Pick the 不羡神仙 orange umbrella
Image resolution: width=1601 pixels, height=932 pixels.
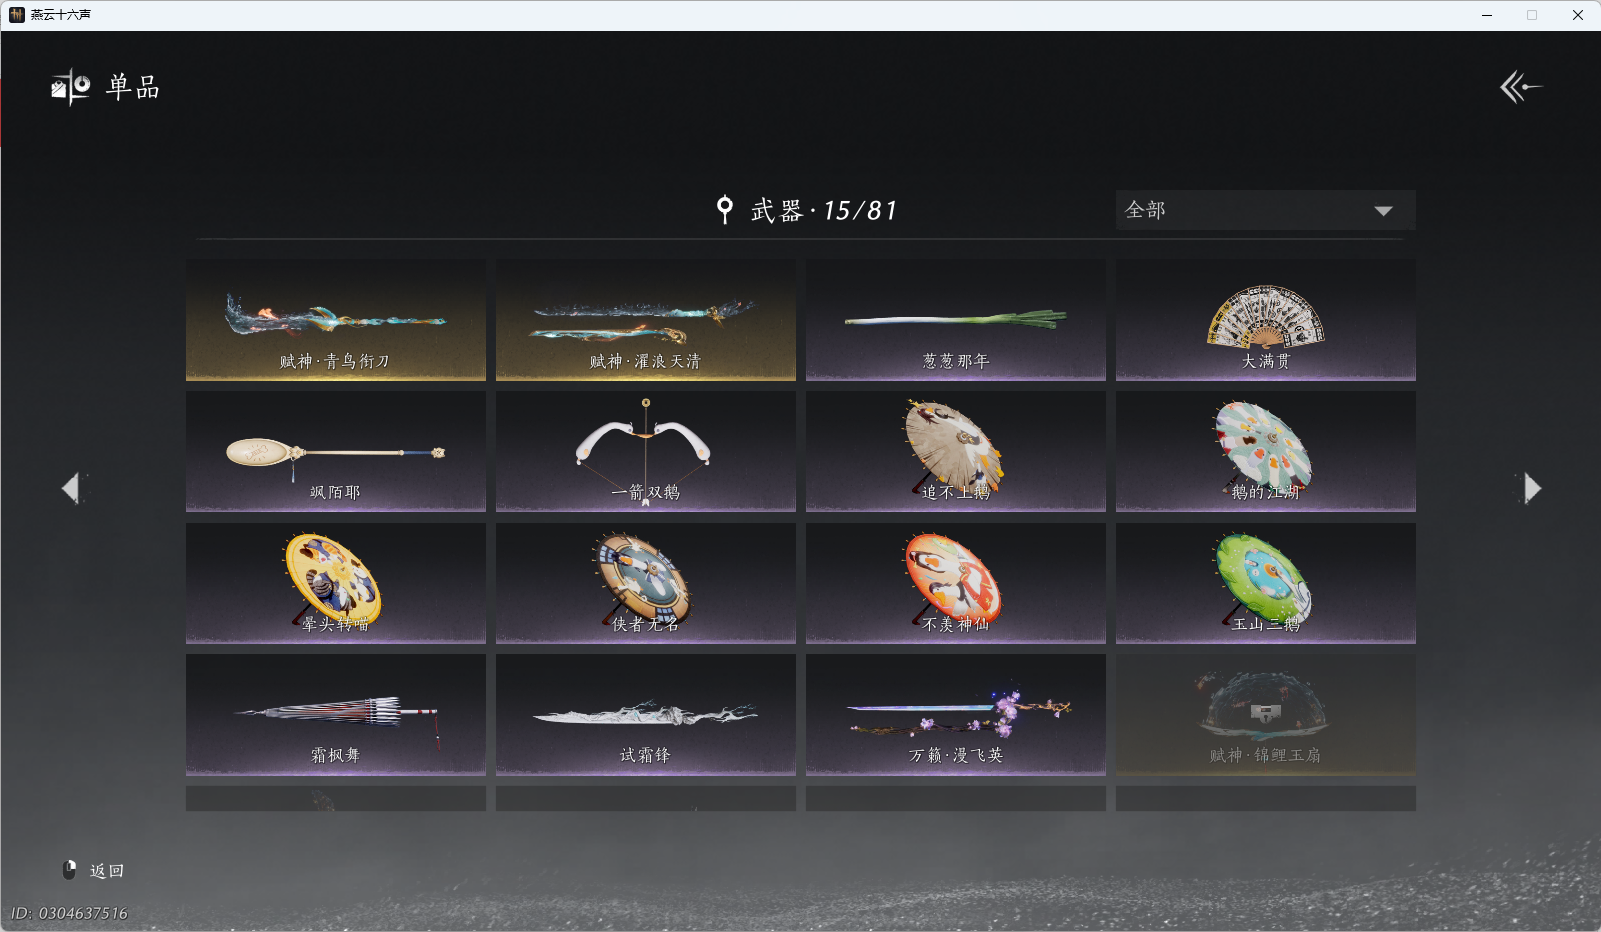click(955, 583)
